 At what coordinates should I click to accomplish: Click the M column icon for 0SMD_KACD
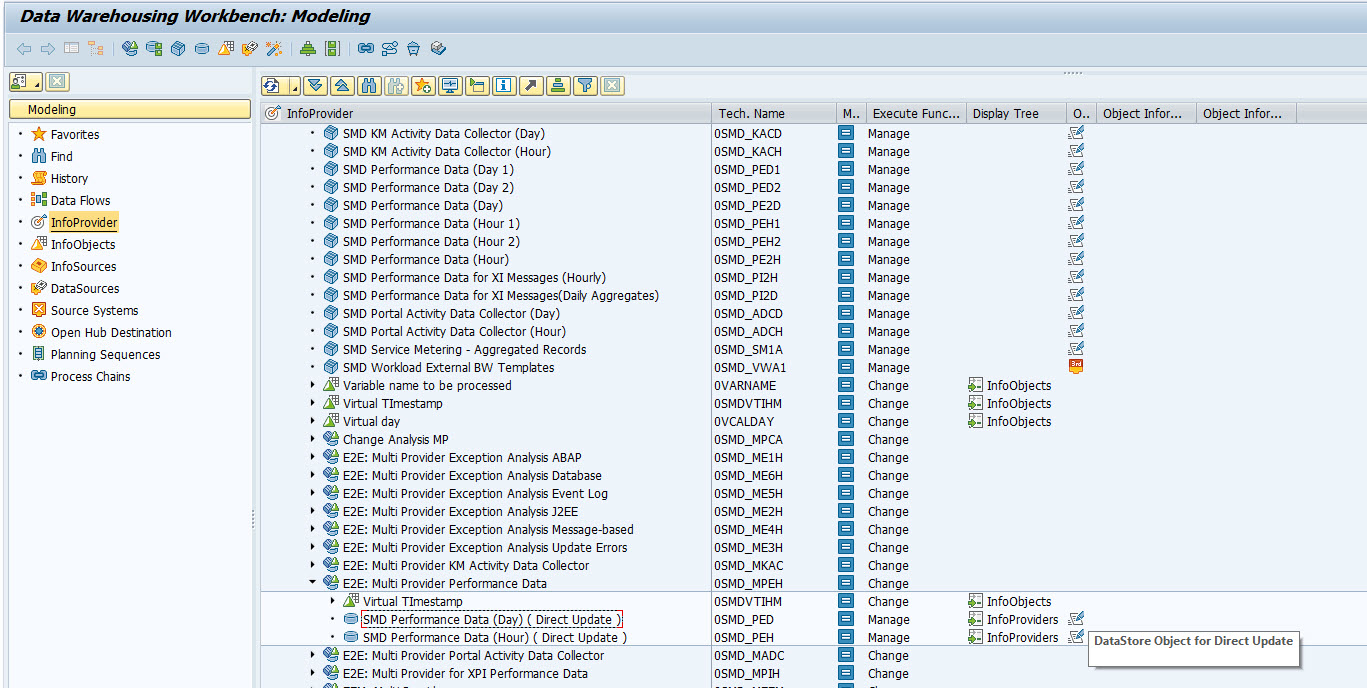coord(846,133)
